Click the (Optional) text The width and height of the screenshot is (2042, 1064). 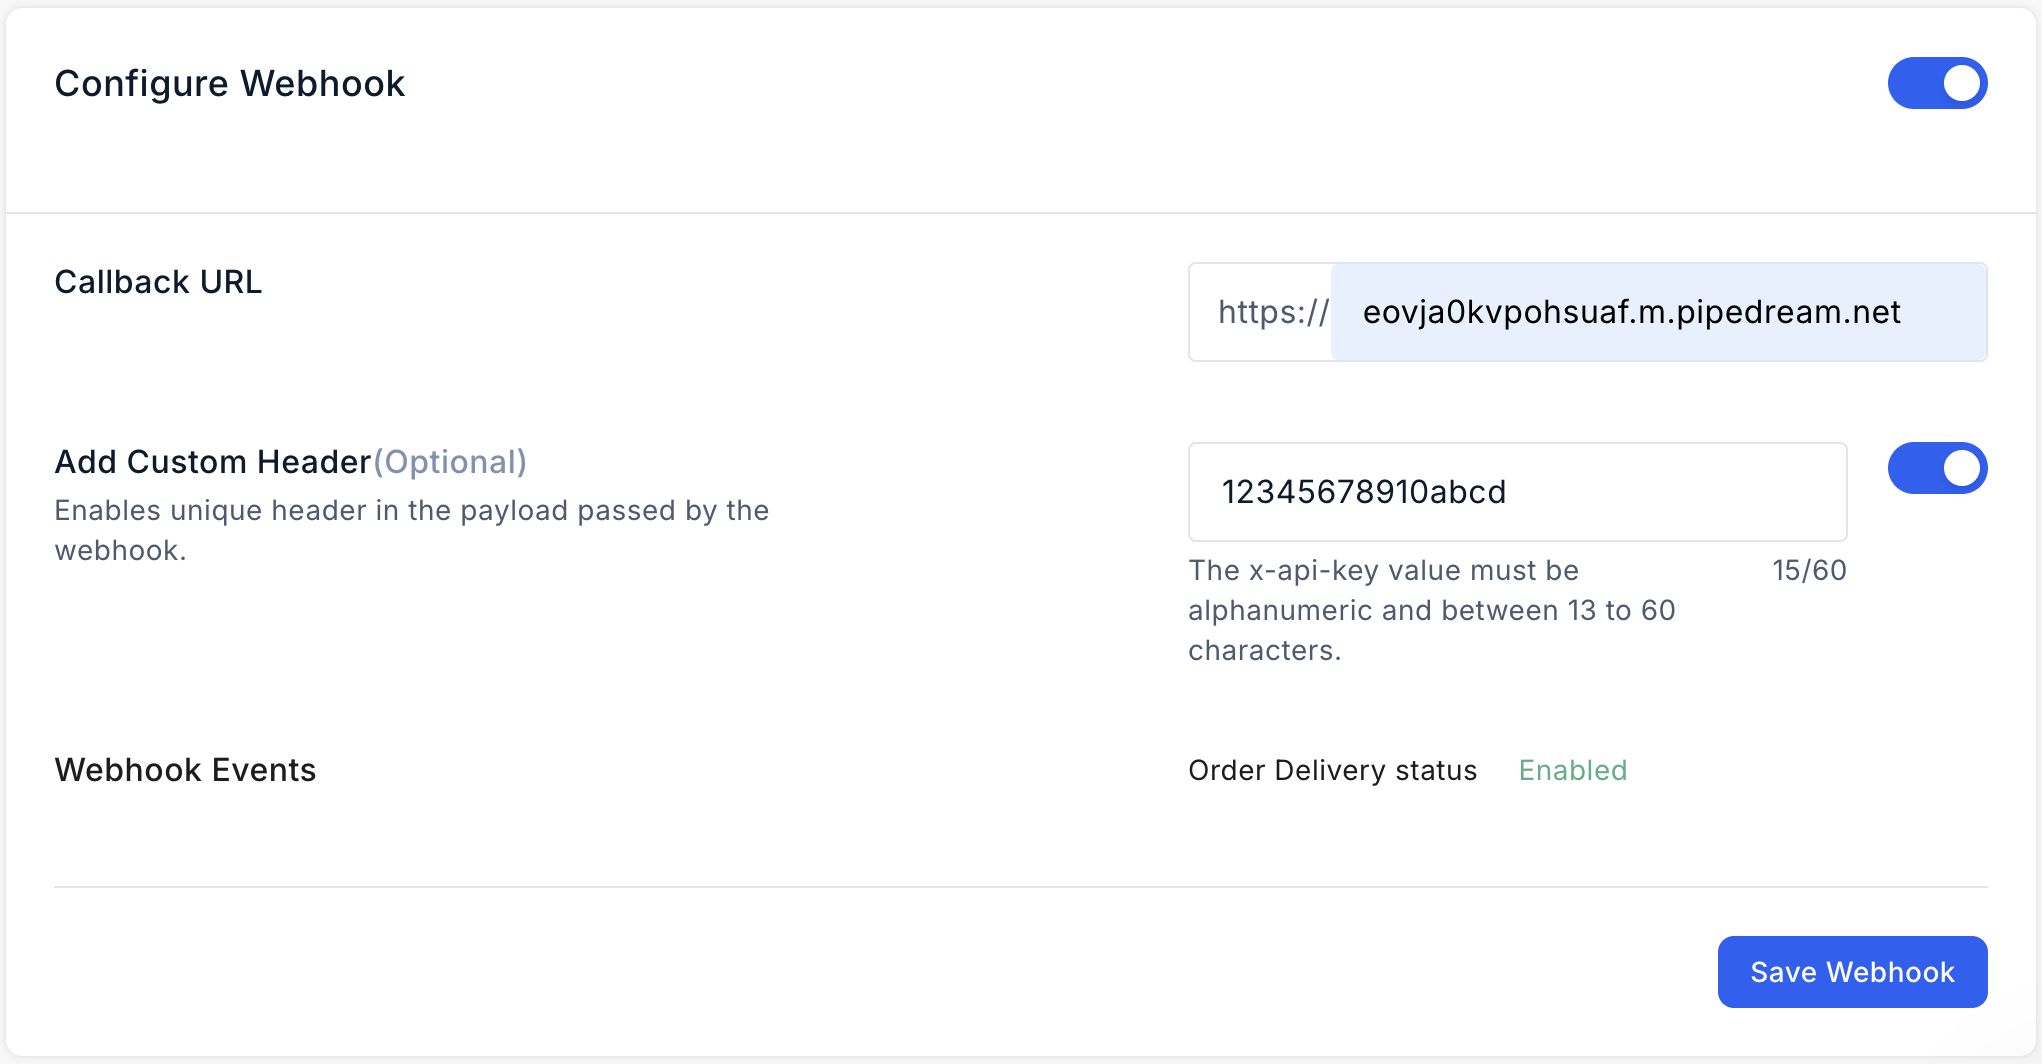tap(450, 462)
